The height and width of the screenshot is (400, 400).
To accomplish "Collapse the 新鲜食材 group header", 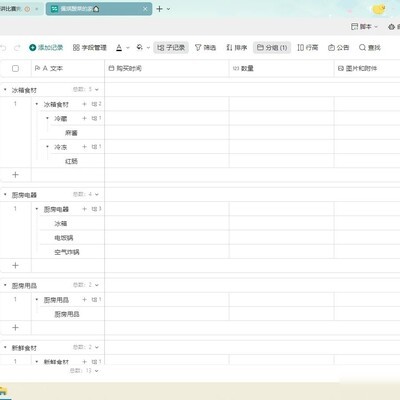I will pyautogui.click(x=5, y=347).
